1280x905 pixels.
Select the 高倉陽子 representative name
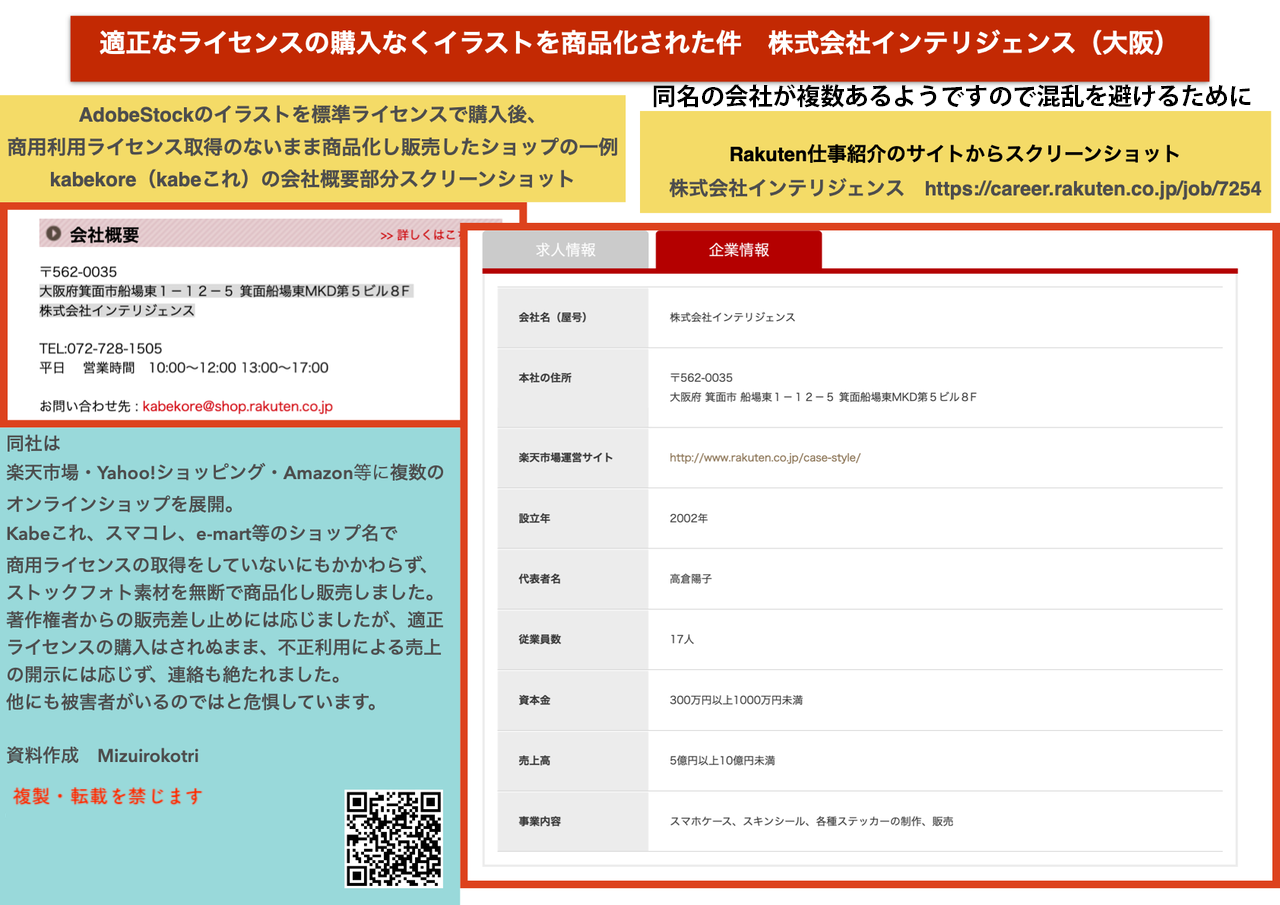tap(690, 579)
